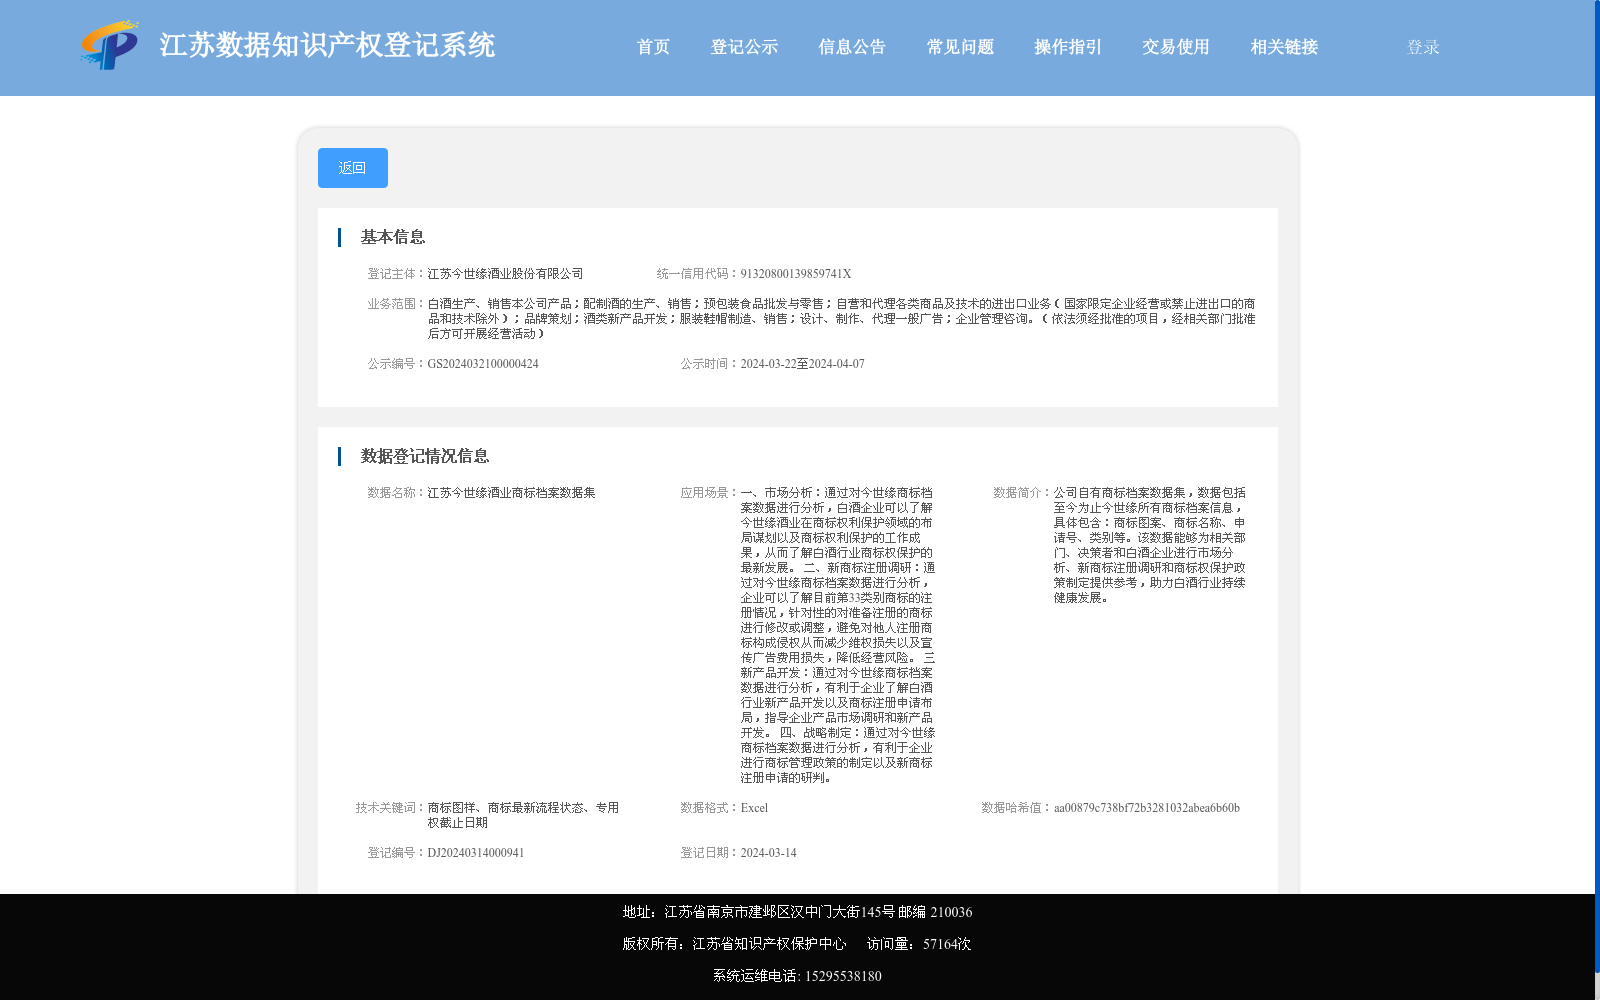
Task: Select the 业务范围 description text
Action: point(841,319)
